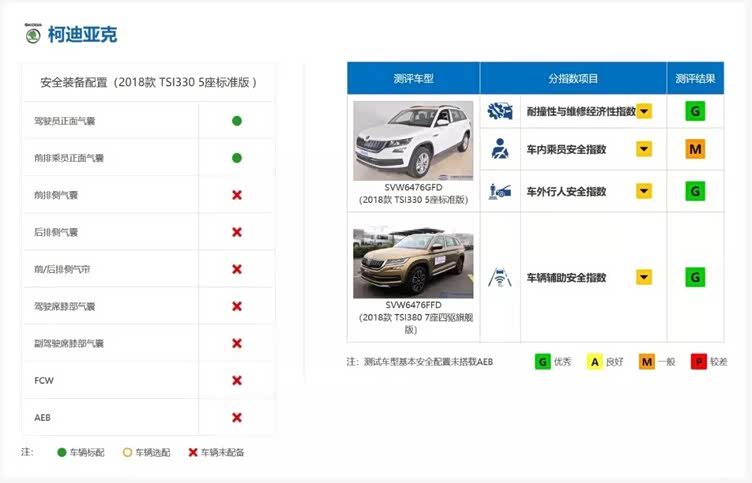Click the G result badge for 耐撞性与维修经济性指数
This screenshot has height=483, width=752.
(695, 111)
